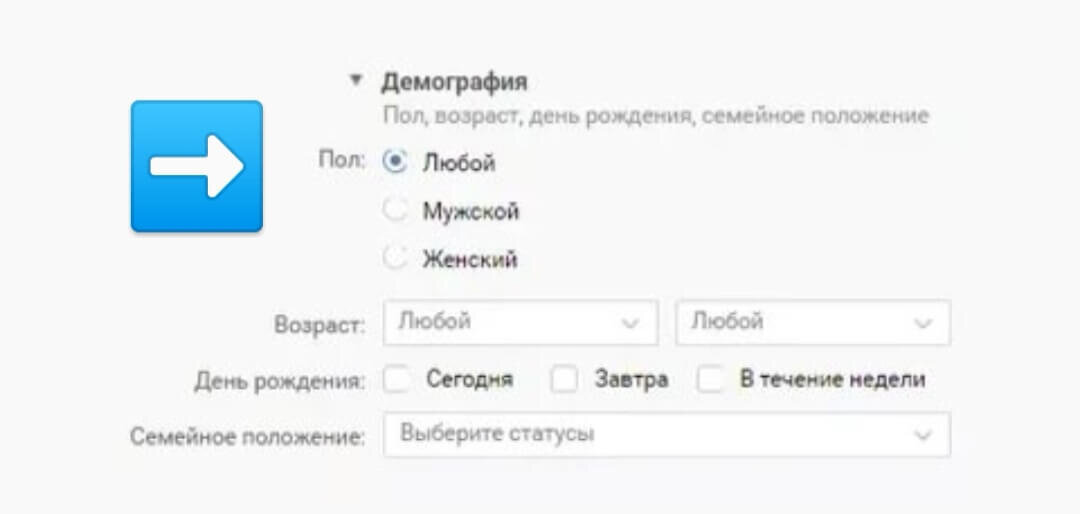Select the Женский radio button
Viewport: 1080px width, 514px height.
pyautogui.click(x=395, y=259)
